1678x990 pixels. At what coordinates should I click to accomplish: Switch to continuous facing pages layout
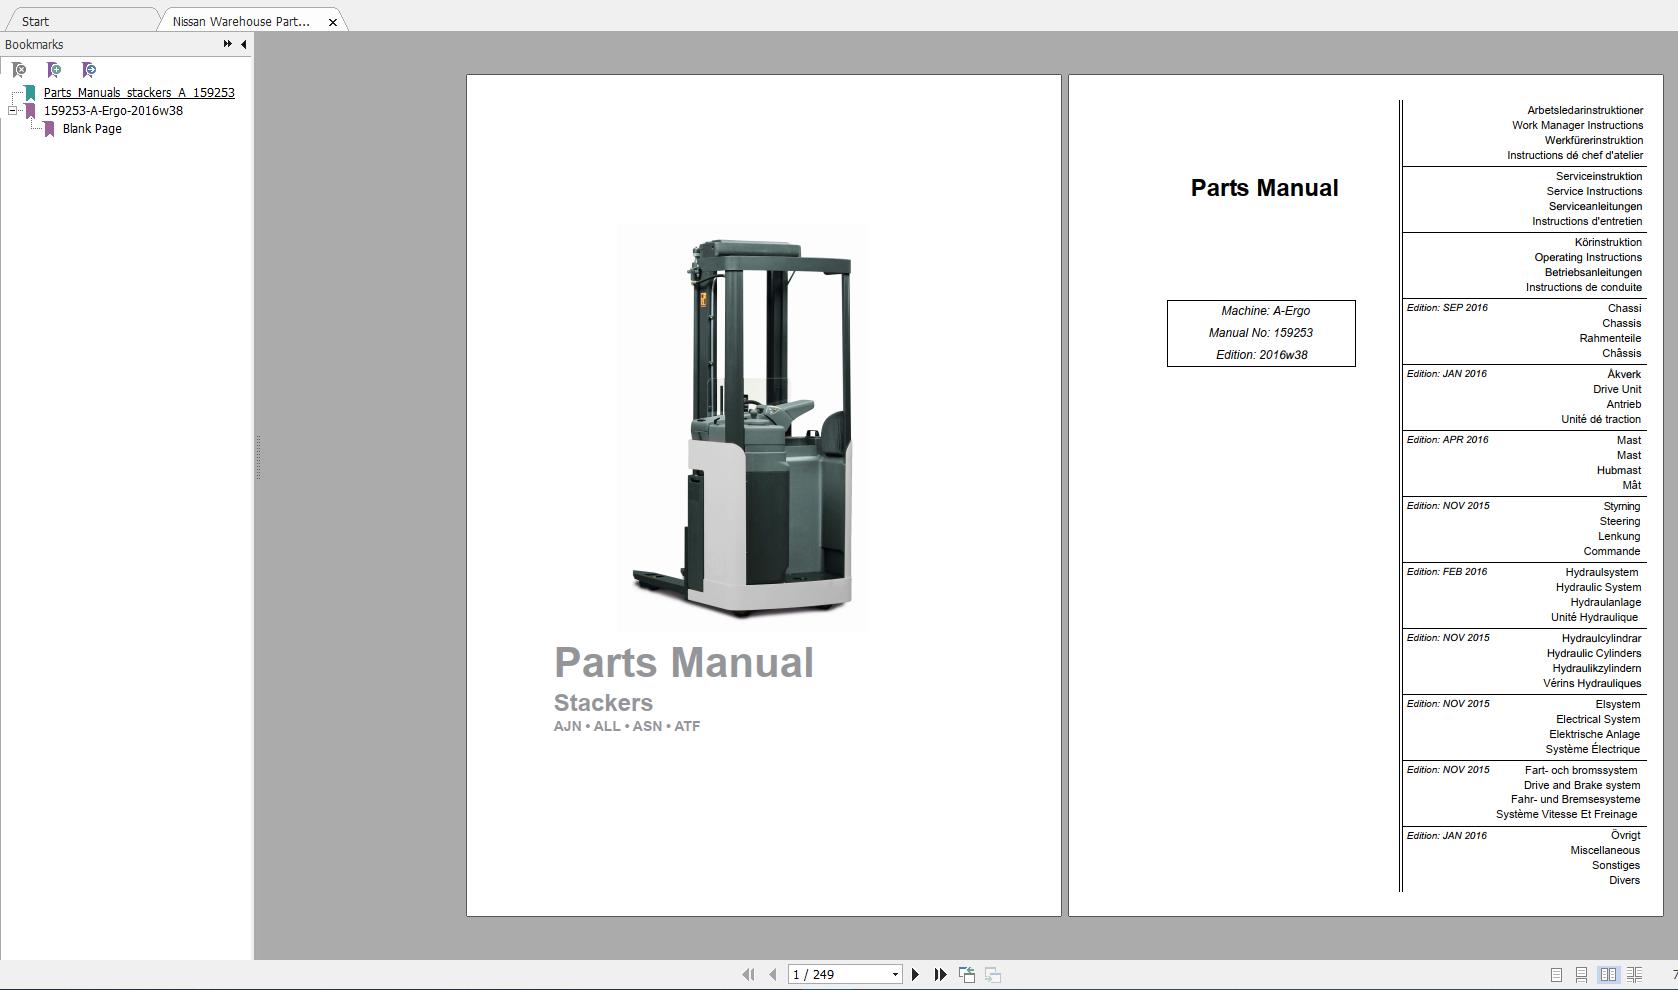[x=1635, y=974]
